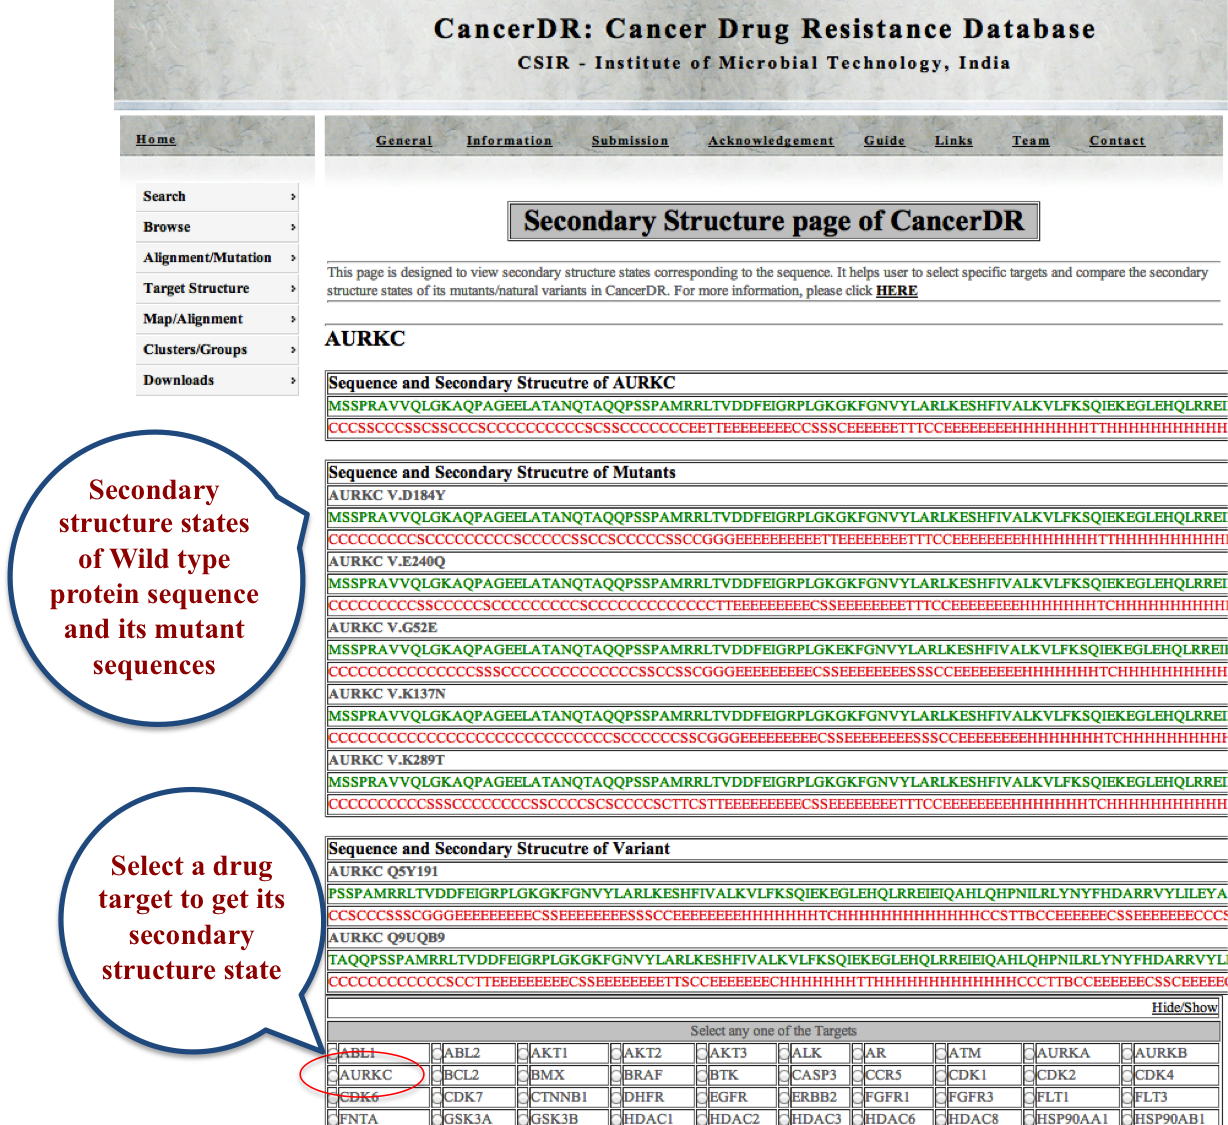Choose the HDAC1 target radio button
The width and height of the screenshot is (1228, 1125).
pos(616,1118)
